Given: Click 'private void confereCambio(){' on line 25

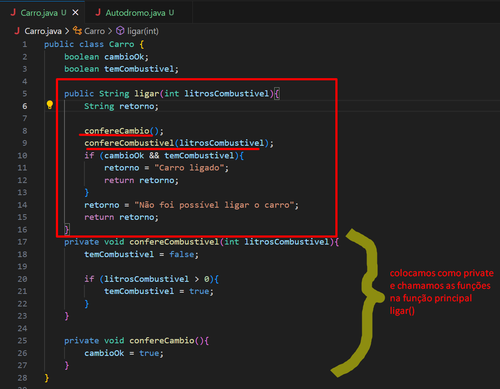Looking at the screenshot, I should [136, 341].
